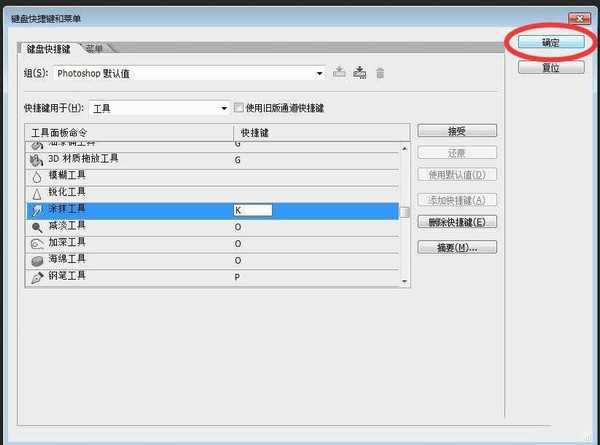Screen dimensions: 600x445
Task: Click the 模糊工具 row text
Action: (x=67, y=175)
